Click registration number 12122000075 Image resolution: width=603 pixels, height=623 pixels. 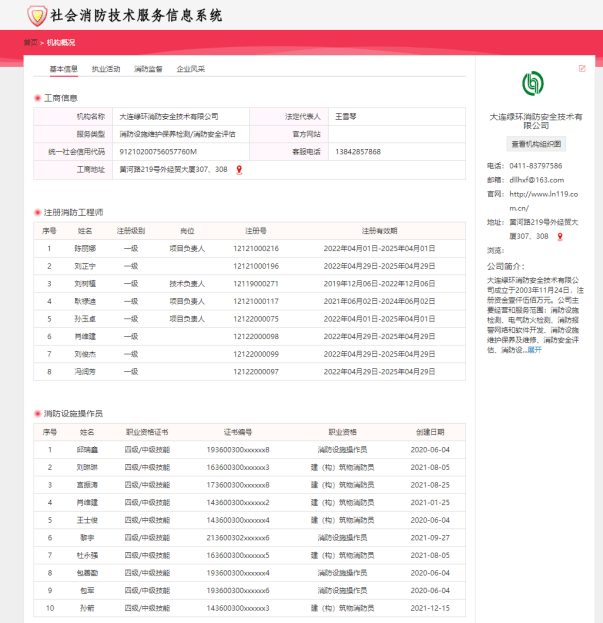(256, 319)
